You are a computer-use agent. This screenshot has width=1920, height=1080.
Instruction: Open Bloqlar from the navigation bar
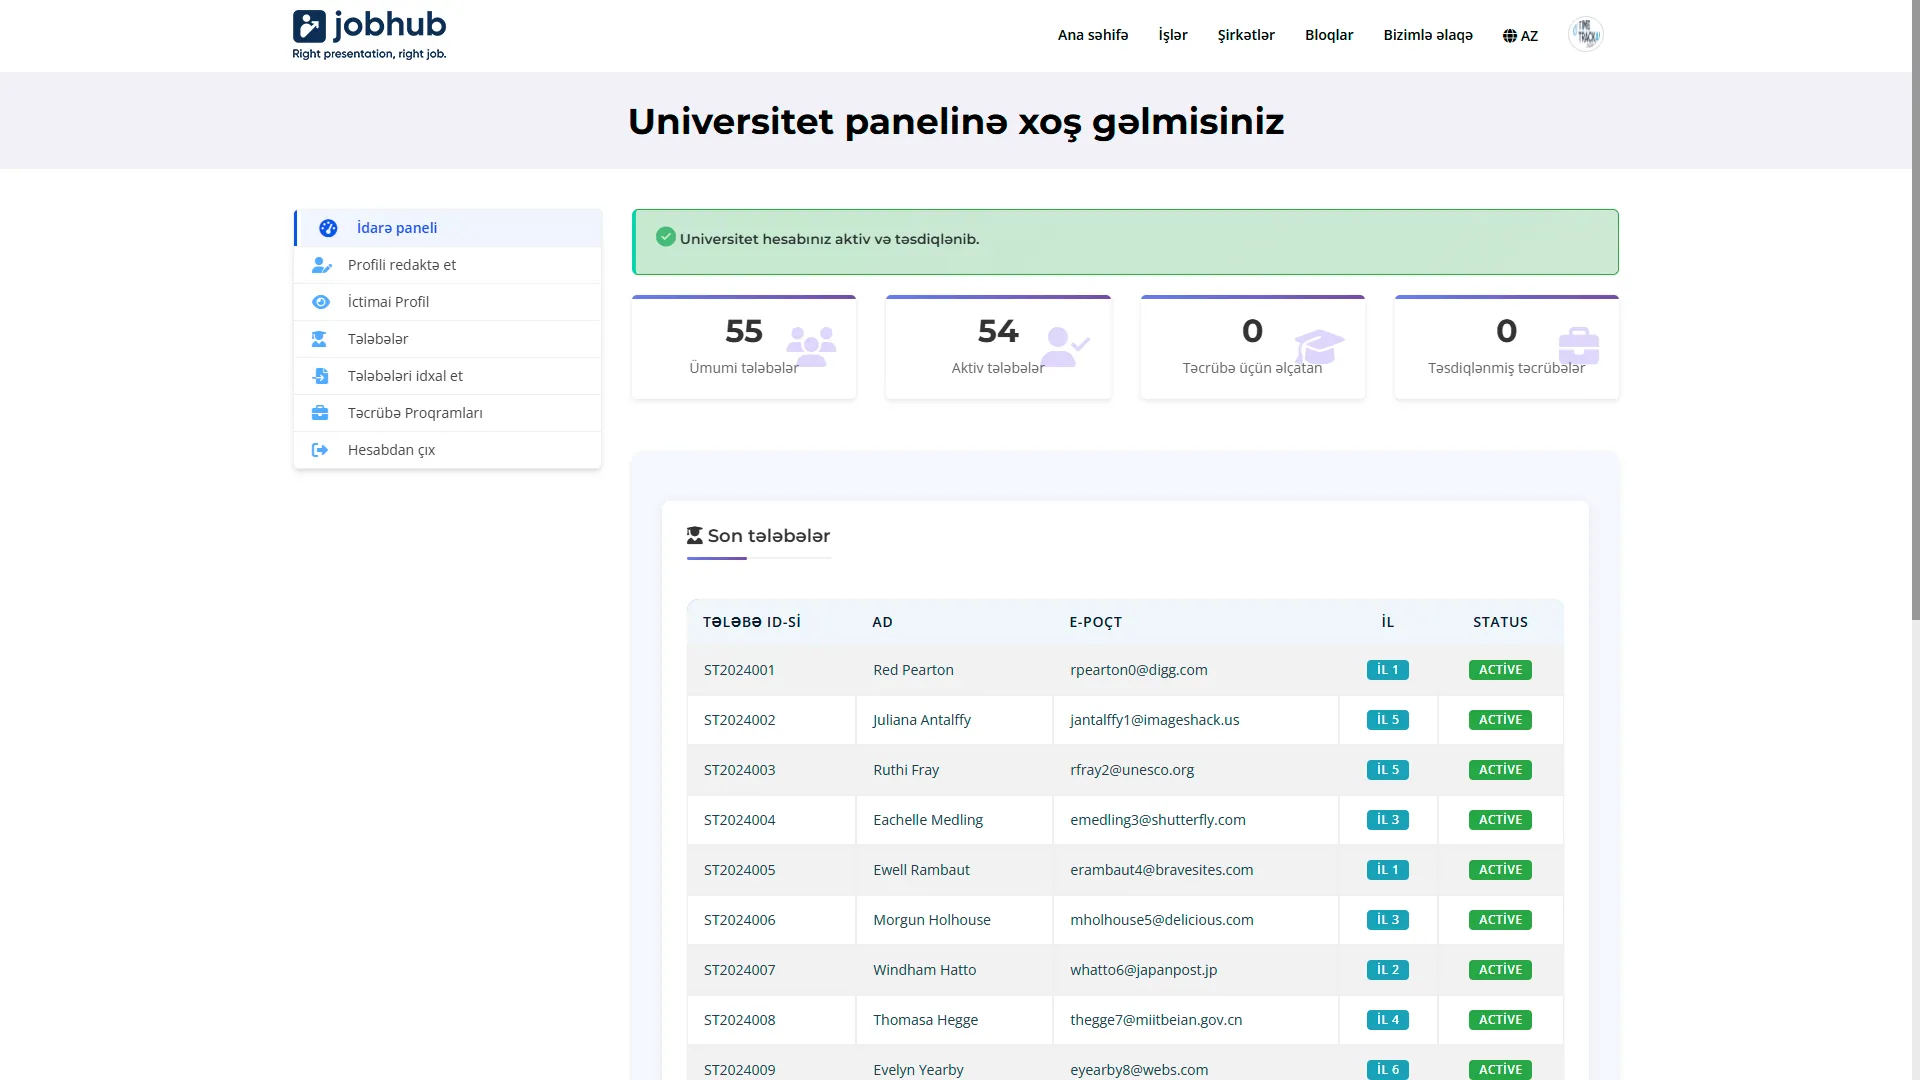(1329, 35)
